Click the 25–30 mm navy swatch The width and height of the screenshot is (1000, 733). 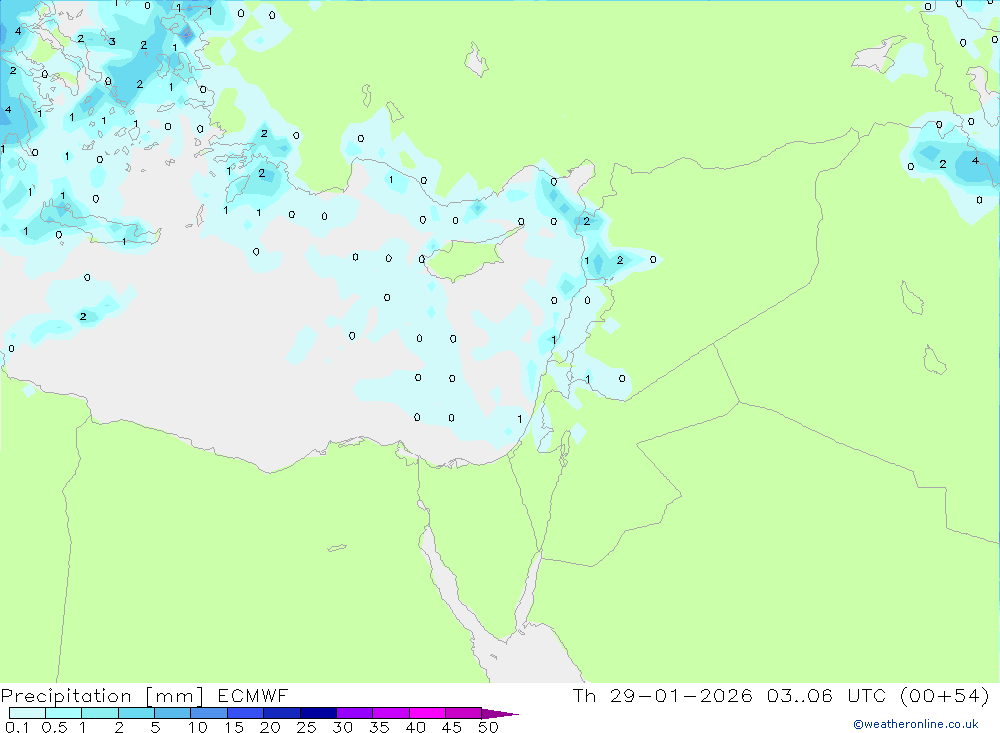(318, 713)
